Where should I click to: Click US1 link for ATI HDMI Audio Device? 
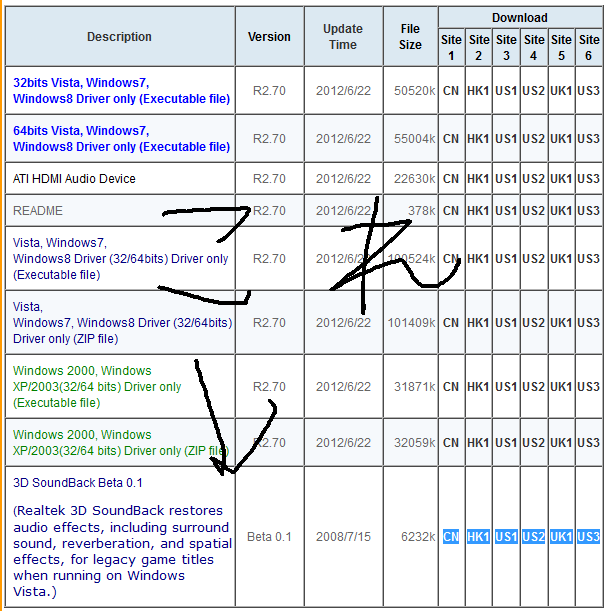[506, 178]
